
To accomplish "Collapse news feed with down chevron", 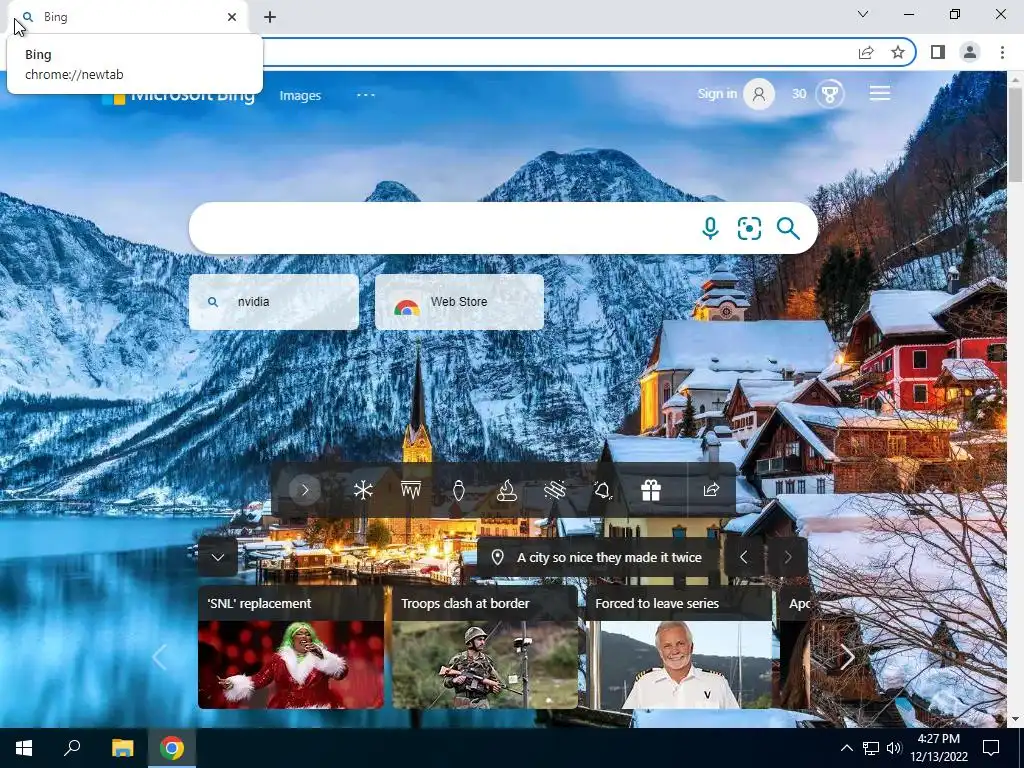I will pyautogui.click(x=217, y=557).
